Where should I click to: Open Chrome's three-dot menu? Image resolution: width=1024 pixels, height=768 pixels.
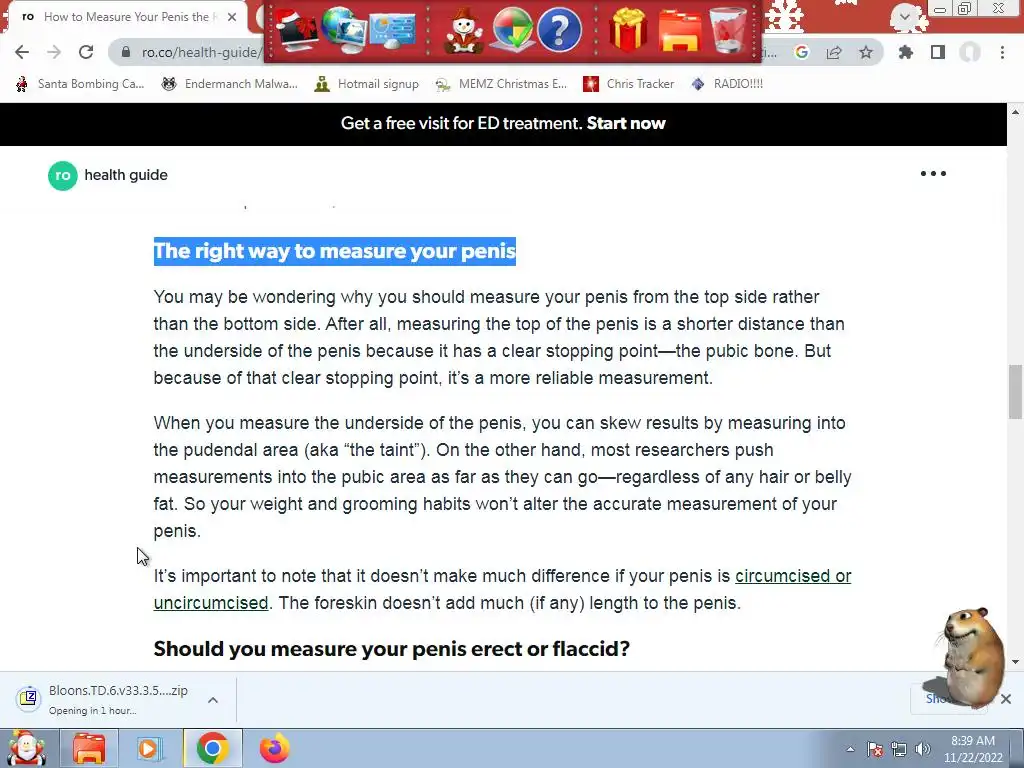1002,52
